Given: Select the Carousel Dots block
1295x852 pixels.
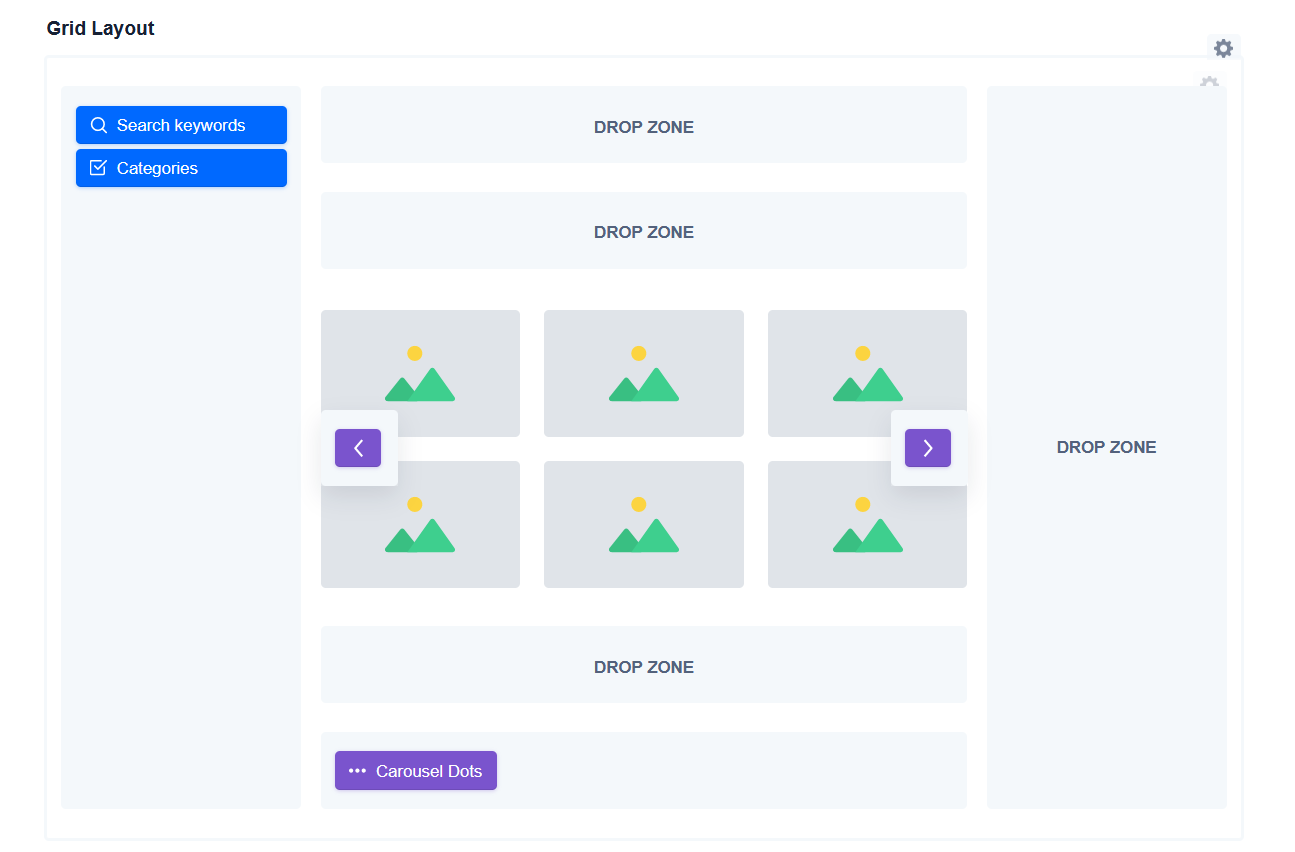Looking at the screenshot, I should 416,771.
